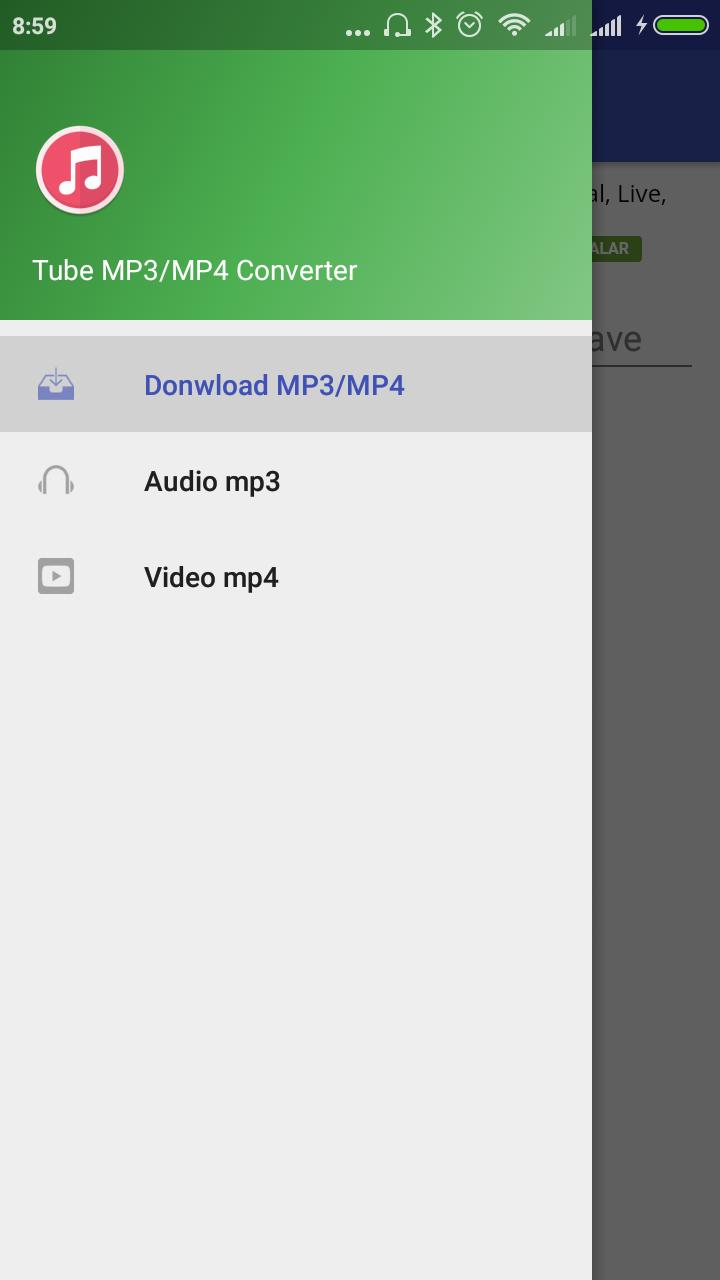Tap the battery indicator icon
Screen dimensions: 720x1280
681,25
